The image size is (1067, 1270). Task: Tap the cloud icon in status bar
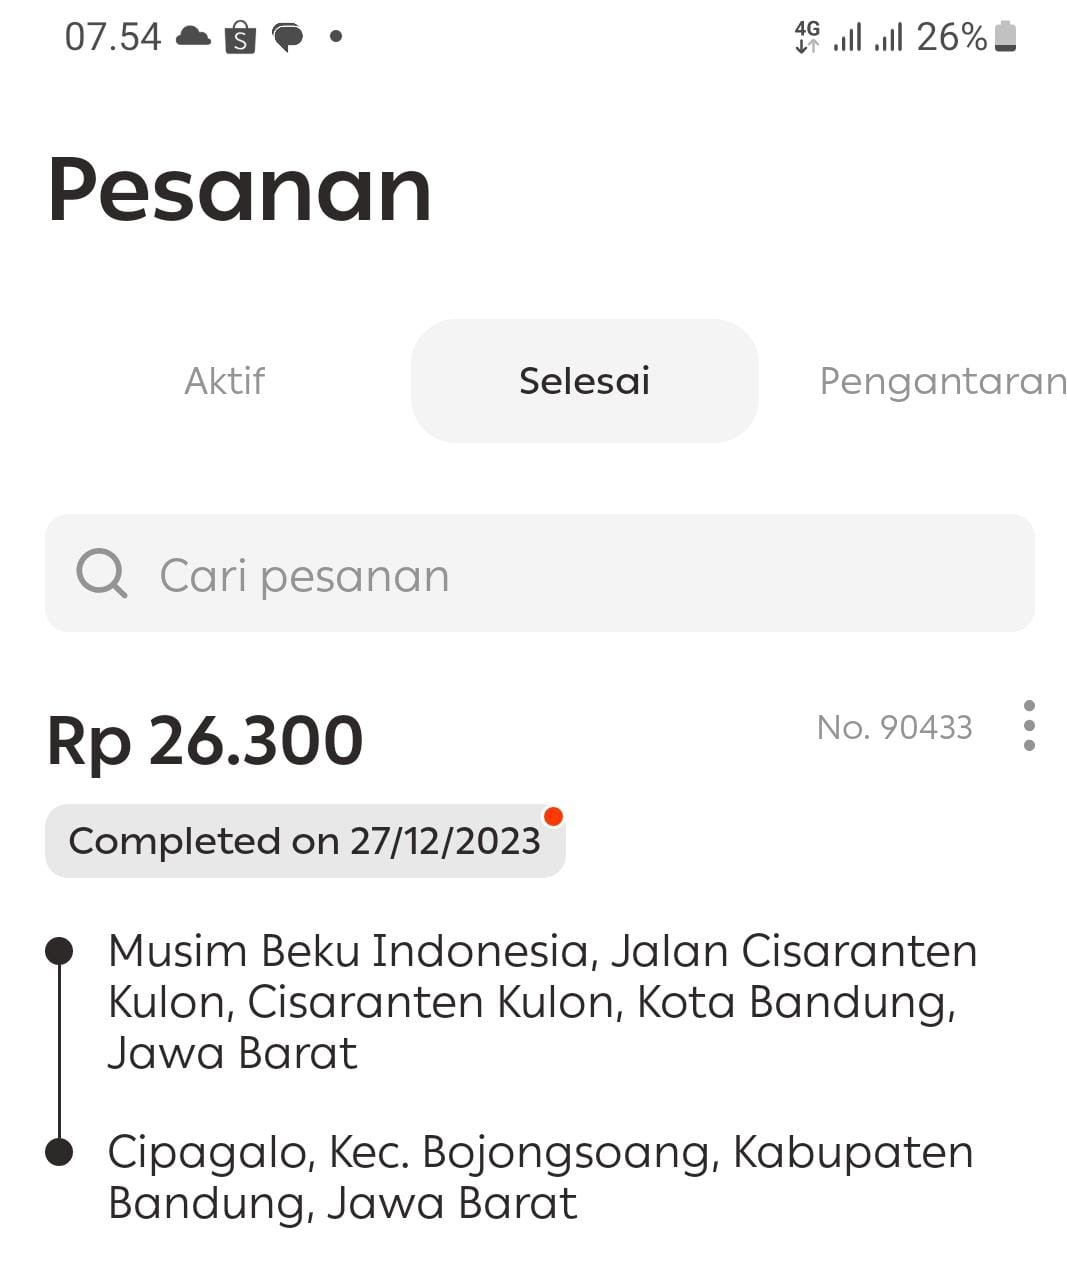193,37
